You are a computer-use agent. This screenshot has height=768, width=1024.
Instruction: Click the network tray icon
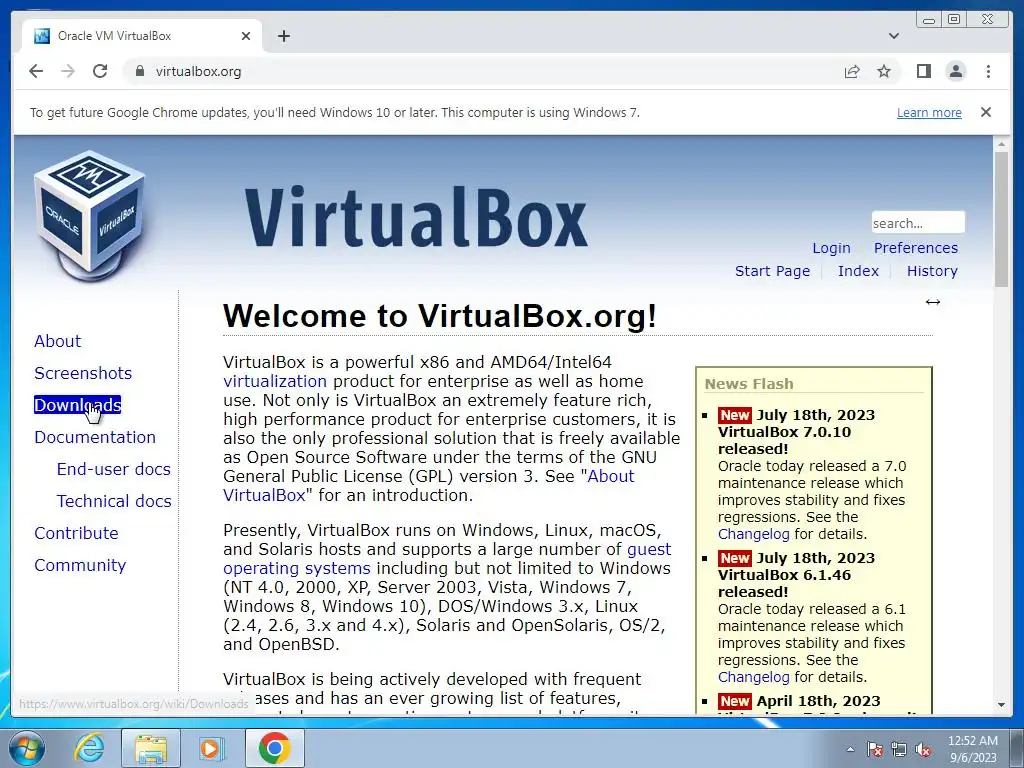[x=899, y=749]
